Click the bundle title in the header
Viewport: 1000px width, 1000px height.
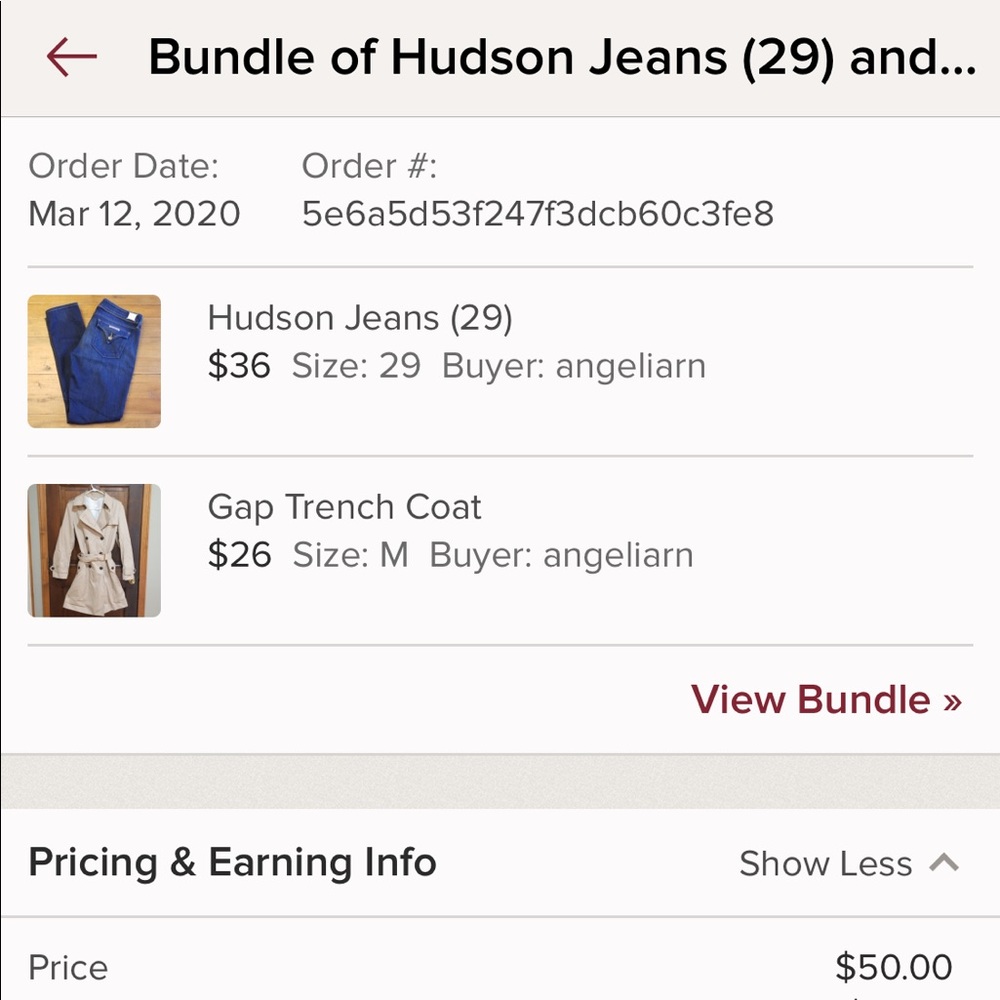coord(560,57)
